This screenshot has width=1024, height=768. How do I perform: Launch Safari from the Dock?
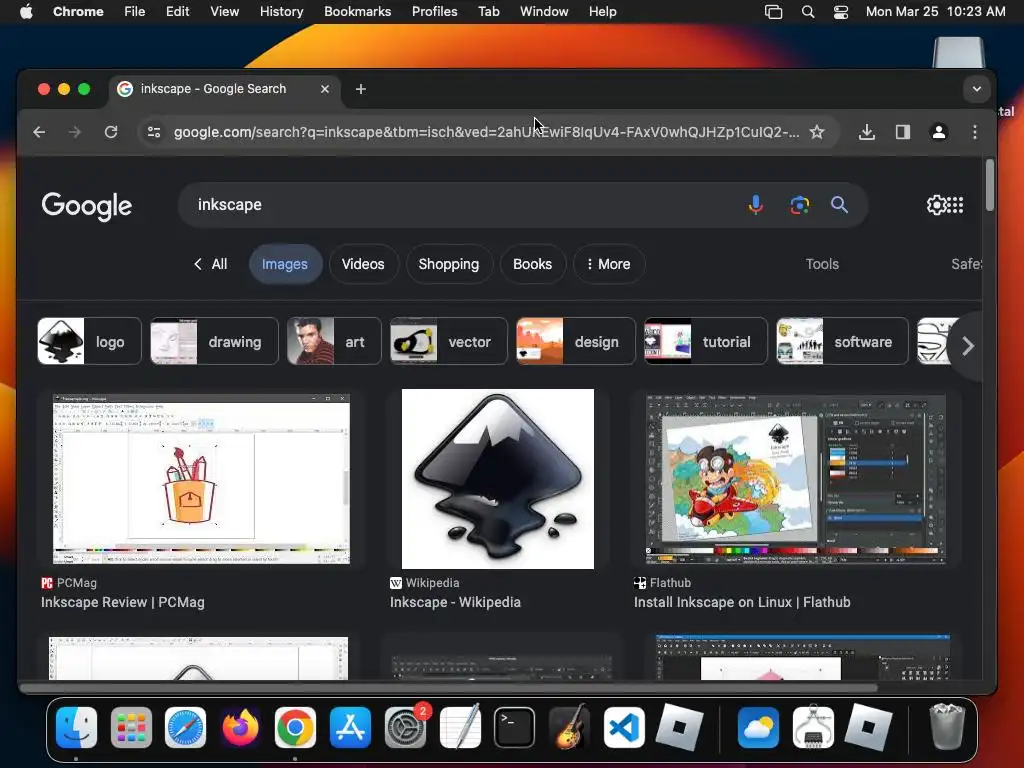pos(185,728)
